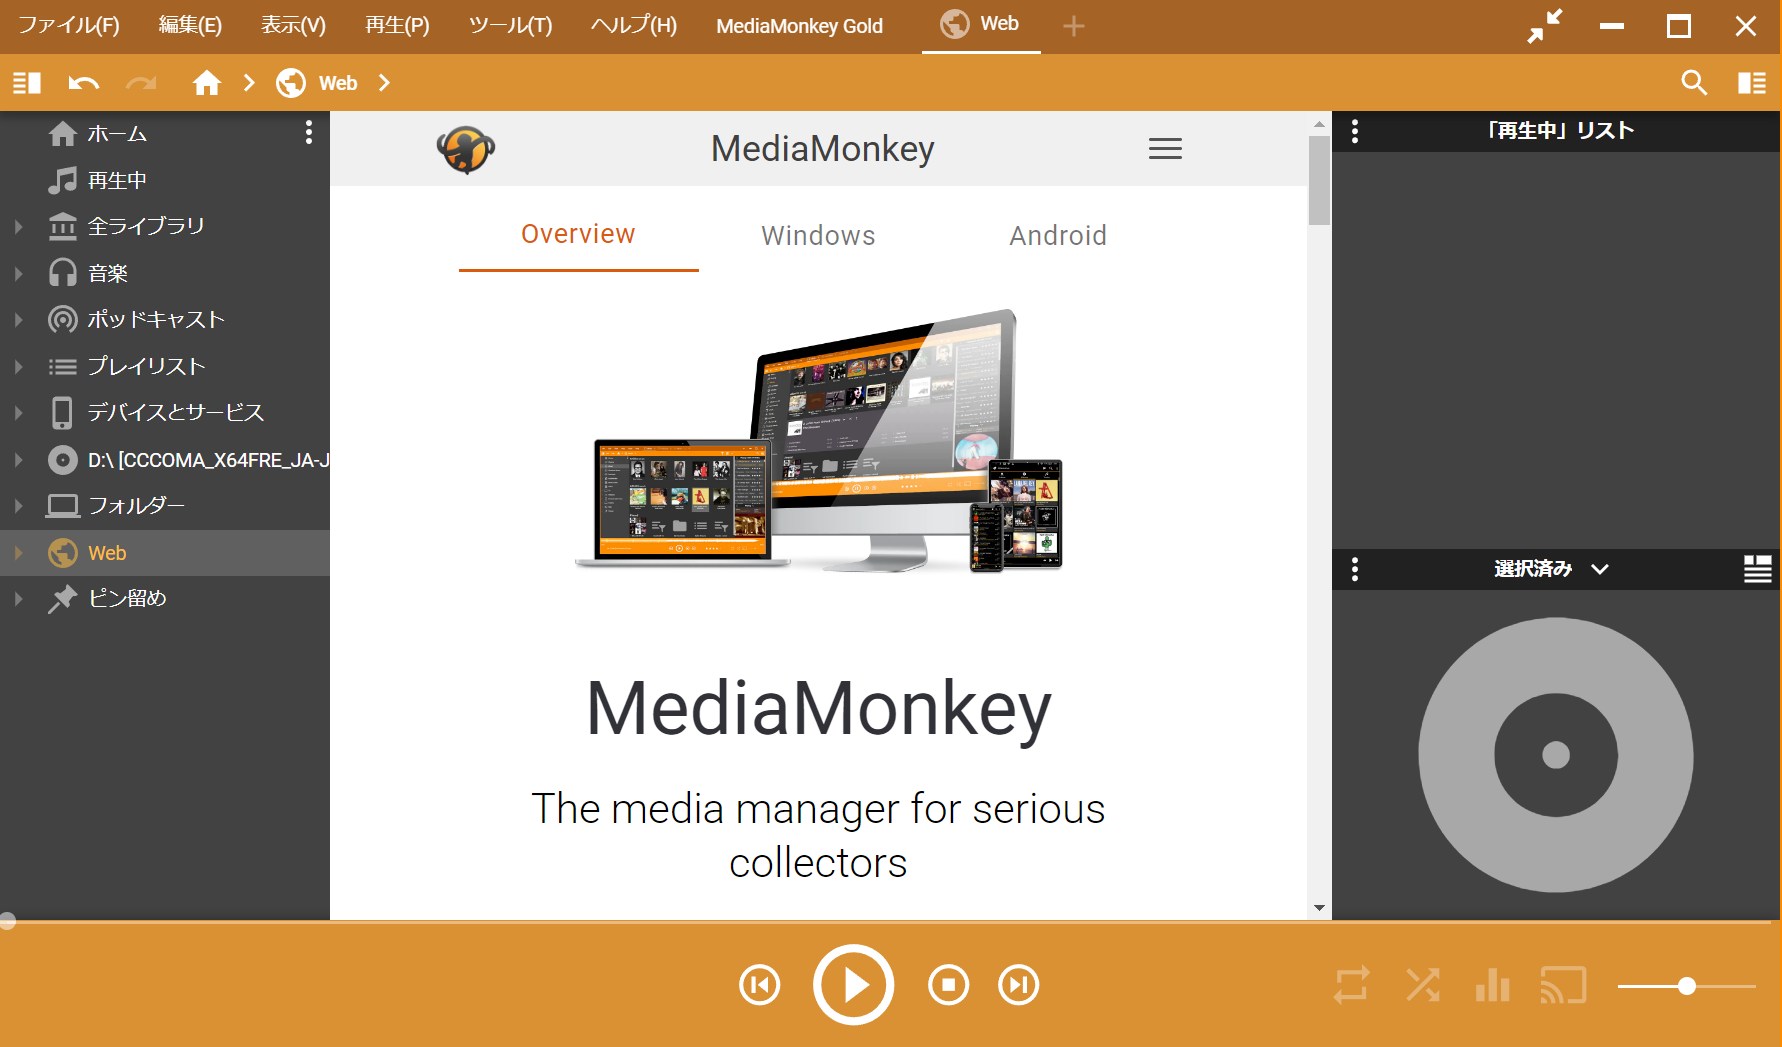Click the seek bar handle
1782x1047 pixels.
(7, 921)
